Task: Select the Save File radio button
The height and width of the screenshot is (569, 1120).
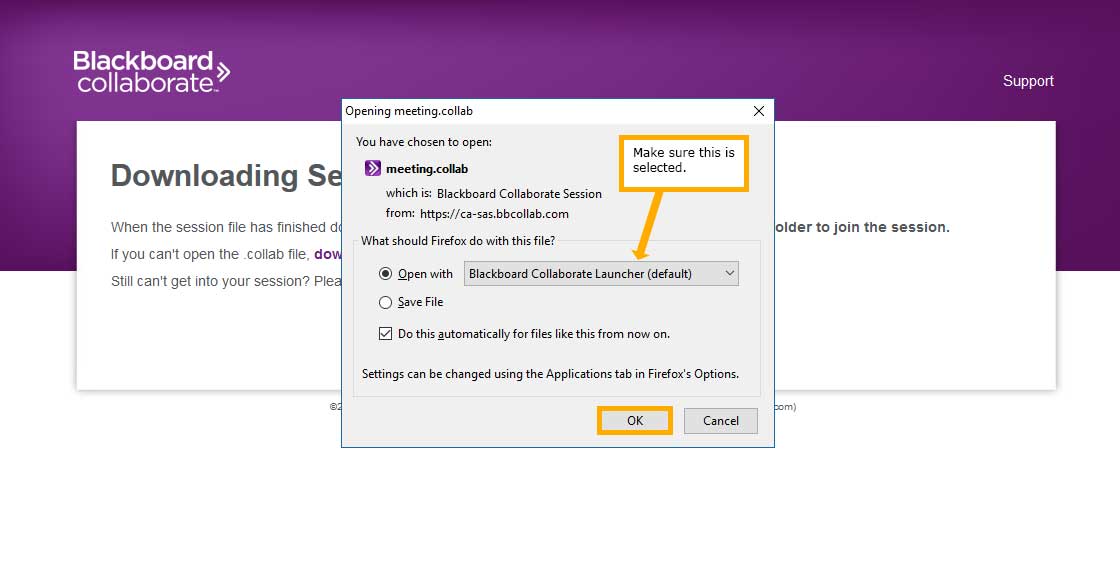Action: click(386, 302)
